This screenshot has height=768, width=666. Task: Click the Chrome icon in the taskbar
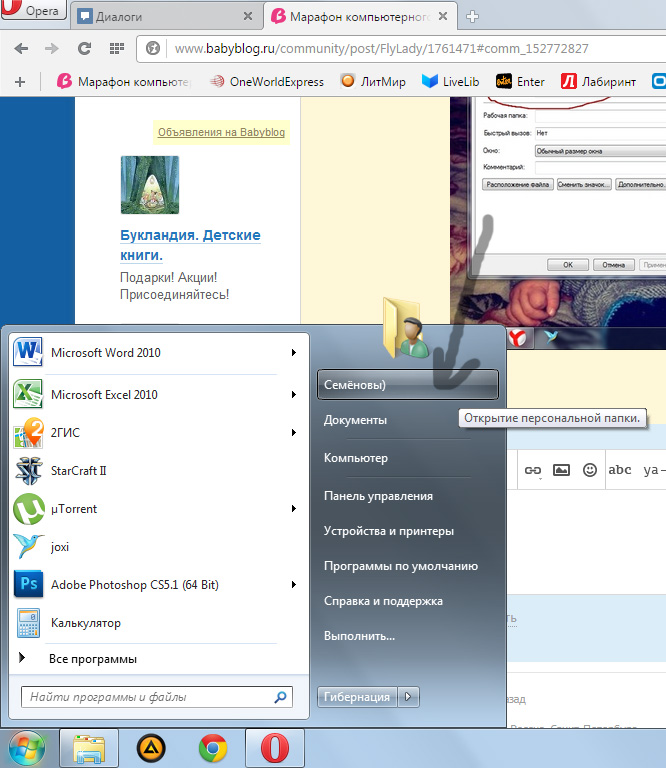[213, 748]
